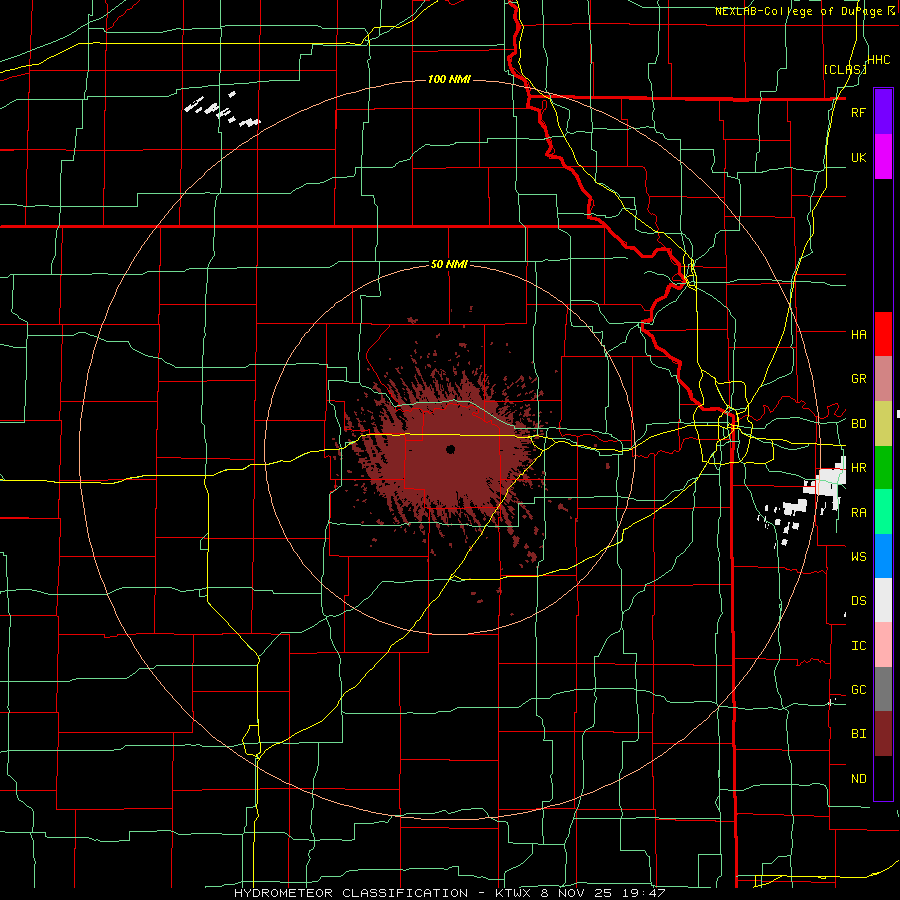
Task: Pick the dark green HR legend swatch
Action: [883, 468]
